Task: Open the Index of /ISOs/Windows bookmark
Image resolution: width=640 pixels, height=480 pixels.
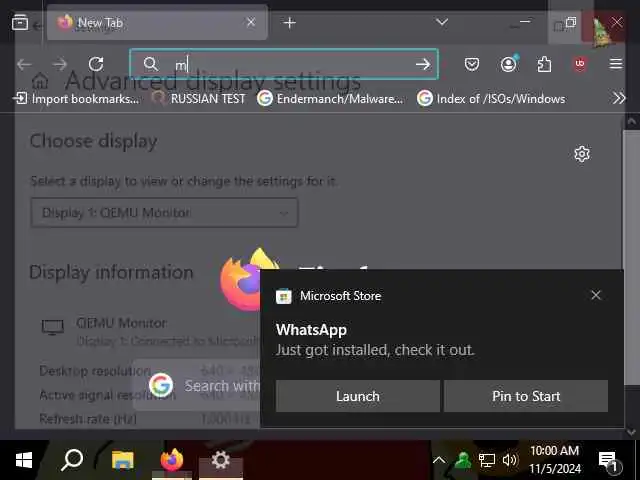Action: tap(491, 98)
